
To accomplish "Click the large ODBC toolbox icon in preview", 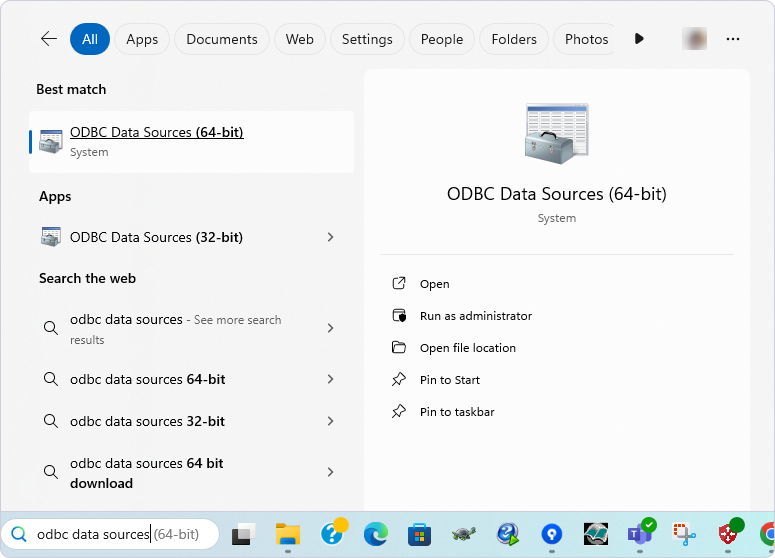I will 557,134.
